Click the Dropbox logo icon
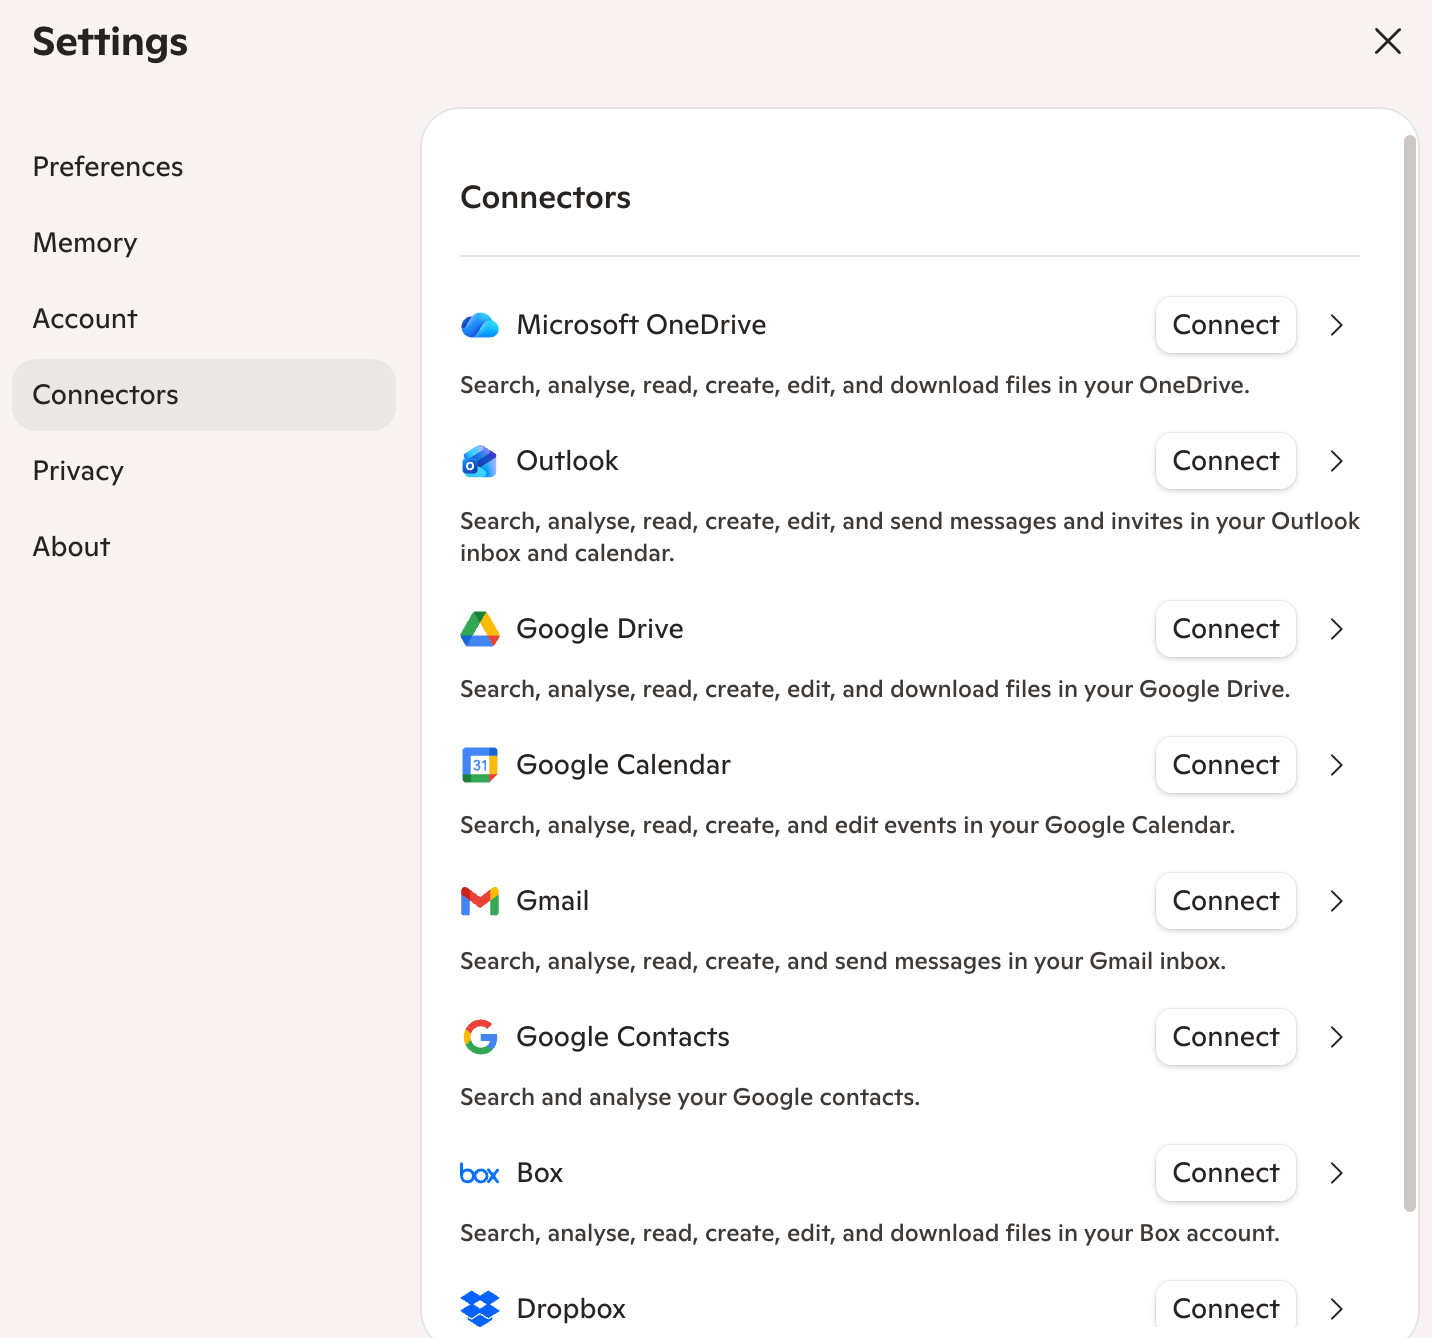Viewport: 1432px width, 1338px height. click(480, 1308)
